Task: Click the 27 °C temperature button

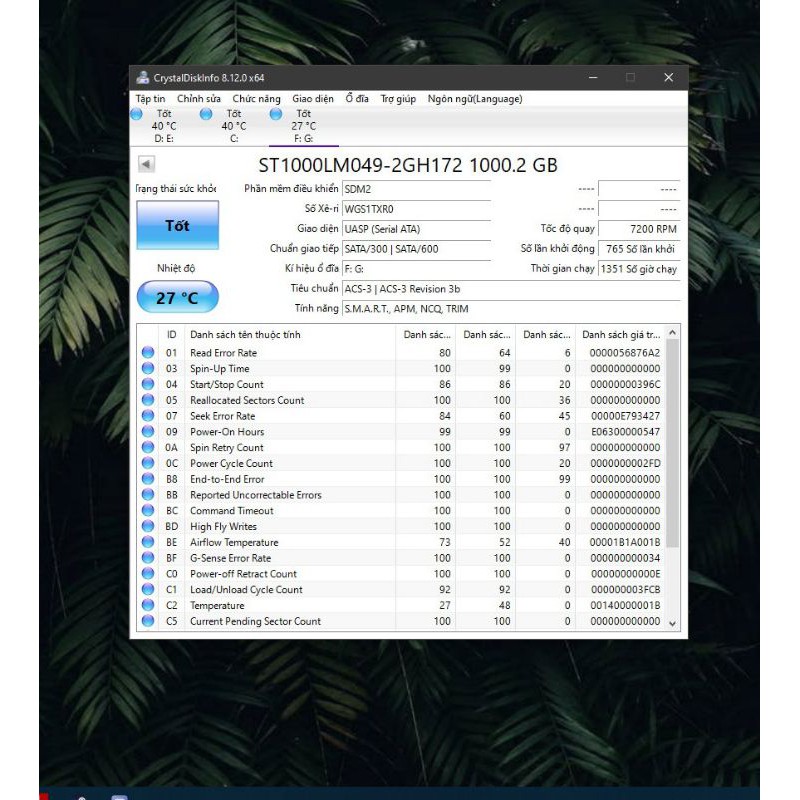Action: 178,297
